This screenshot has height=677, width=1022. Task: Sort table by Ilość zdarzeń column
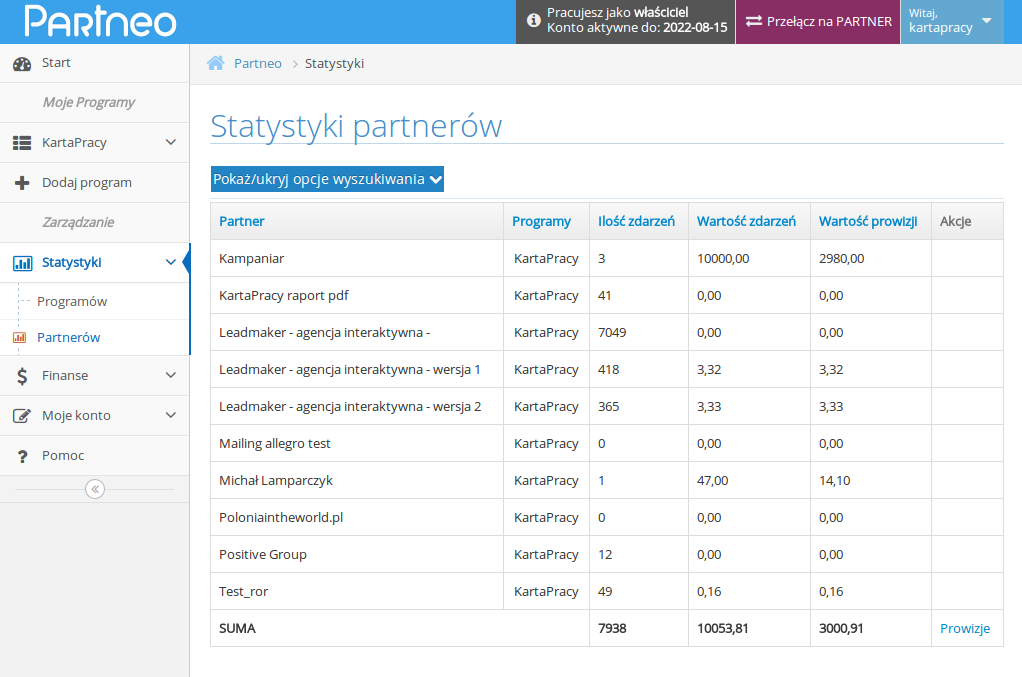coord(636,221)
